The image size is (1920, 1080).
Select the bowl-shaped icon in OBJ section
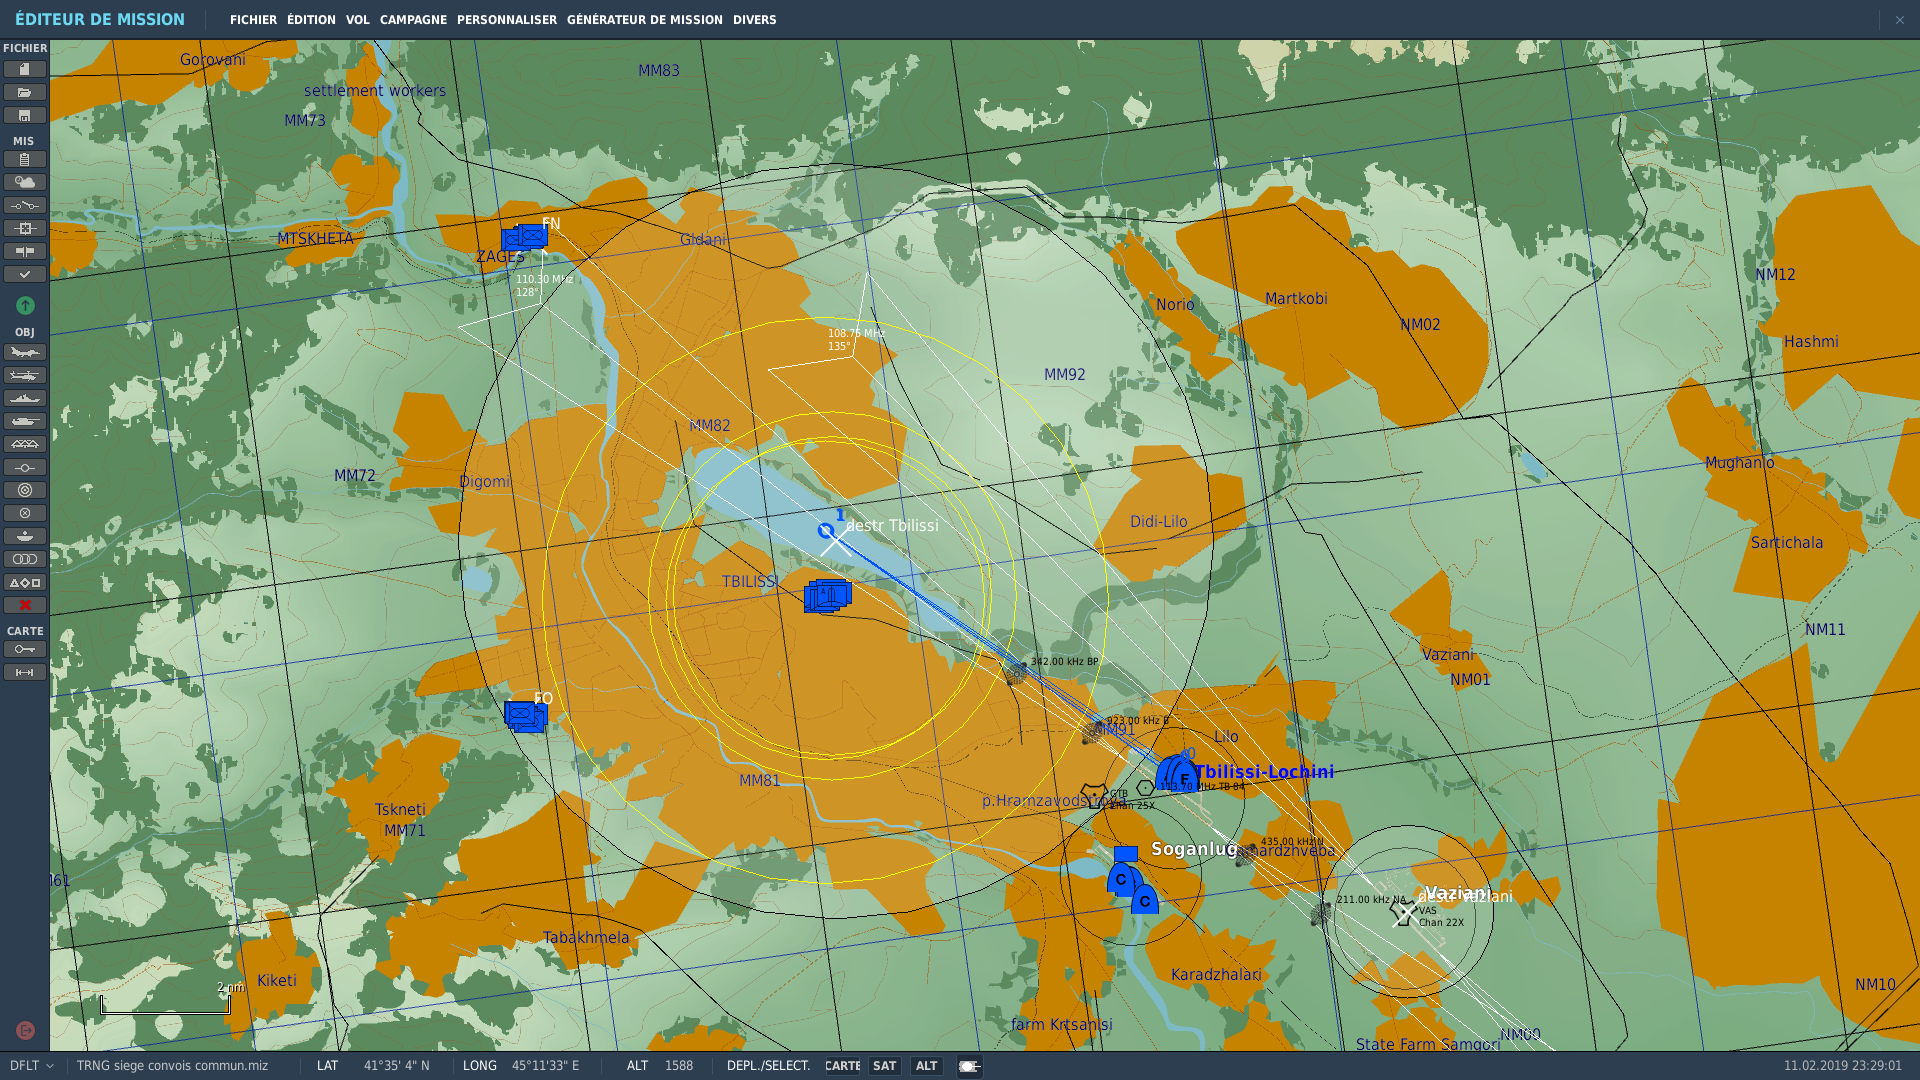click(x=25, y=536)
